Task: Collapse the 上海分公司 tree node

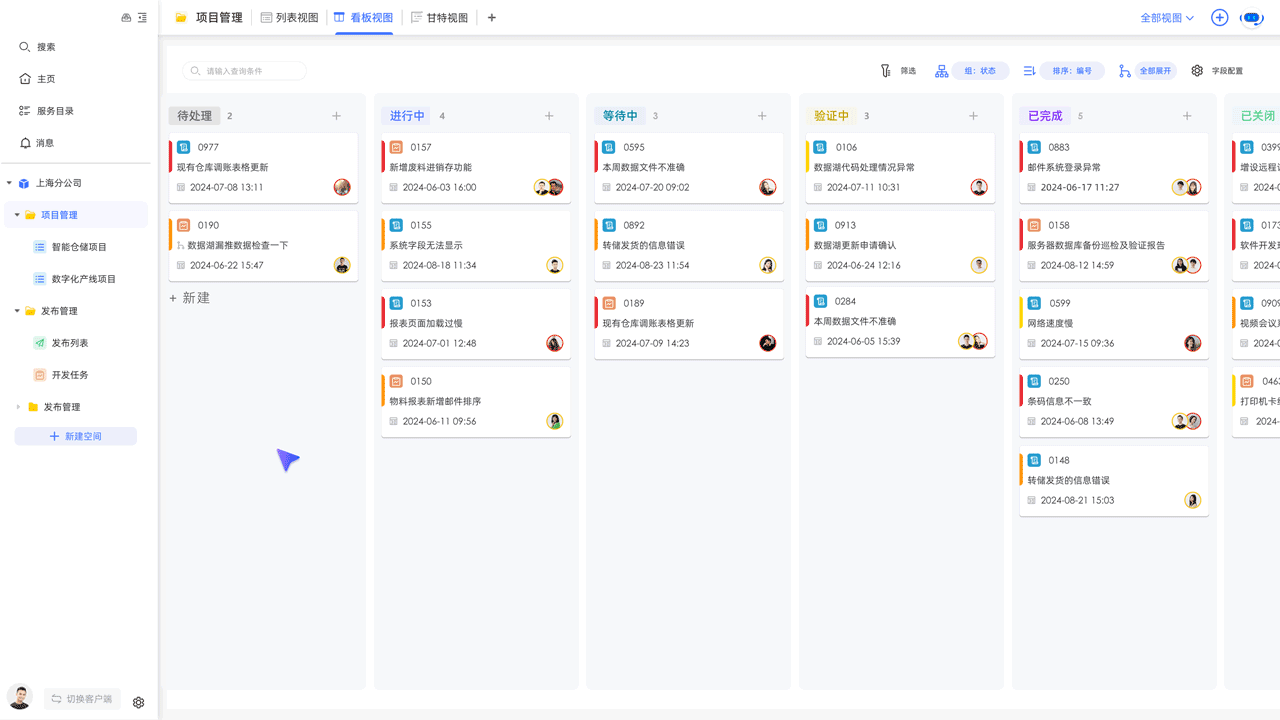Action: (9, 183)
